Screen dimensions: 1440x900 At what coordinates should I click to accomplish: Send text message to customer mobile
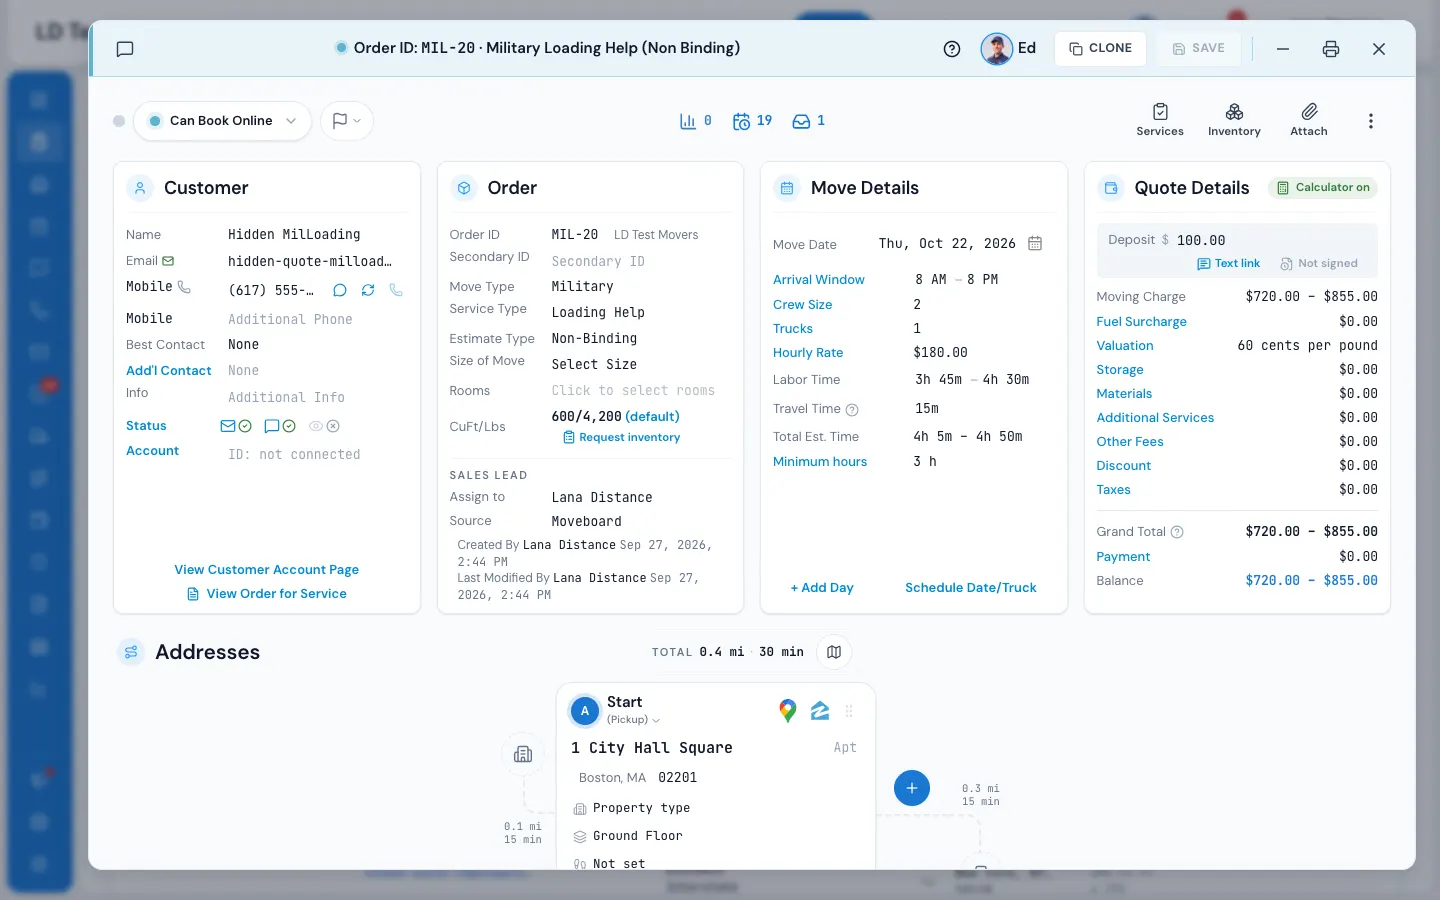[x=340, y=290]
